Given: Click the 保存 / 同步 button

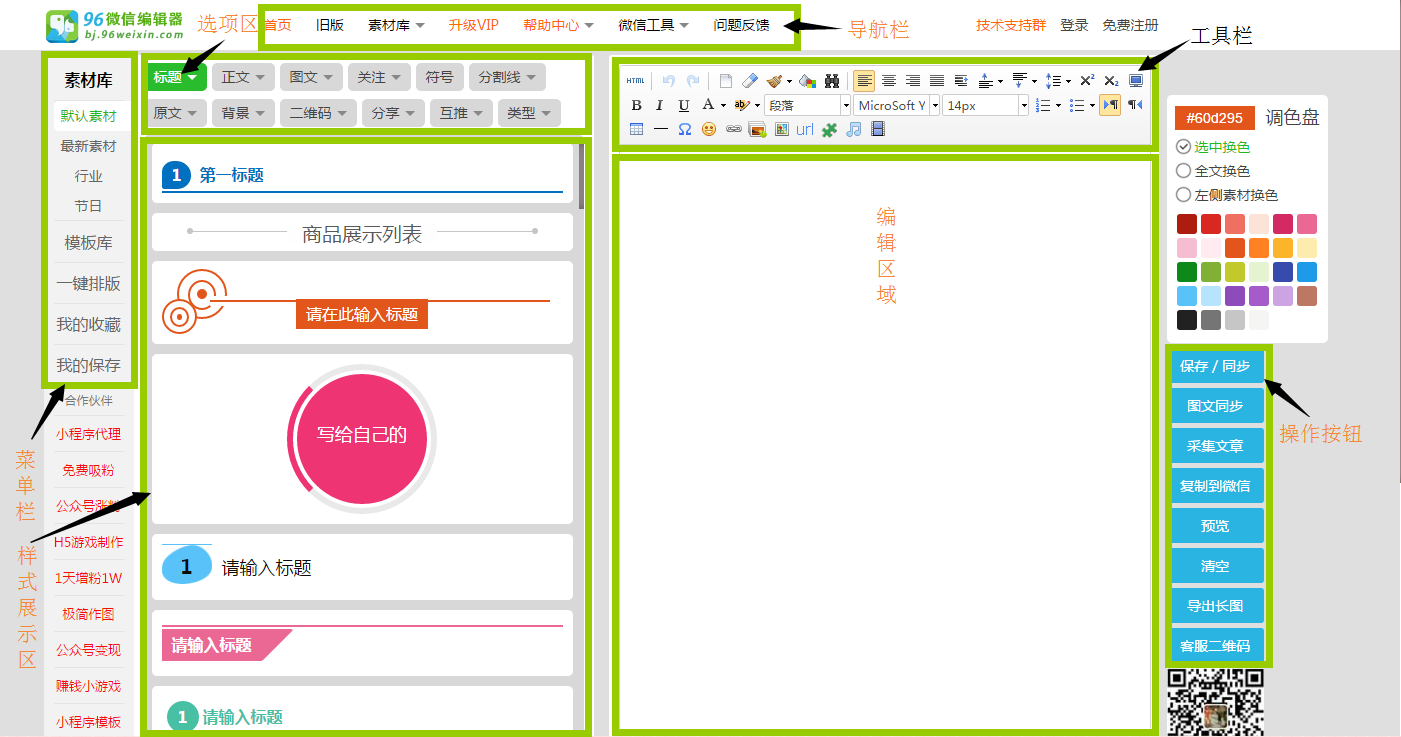Looking at the screenshot, I should click(1215, 366).
